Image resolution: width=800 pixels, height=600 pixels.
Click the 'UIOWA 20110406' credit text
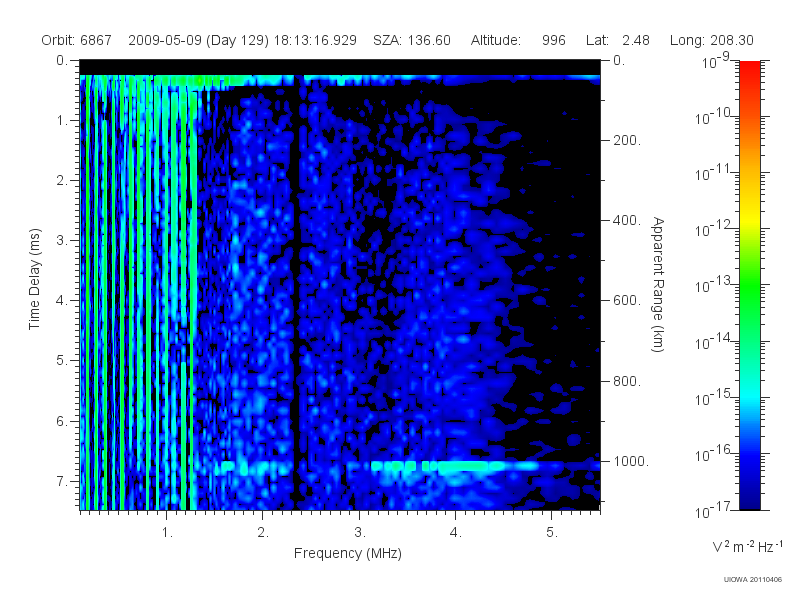coord(753,580)
